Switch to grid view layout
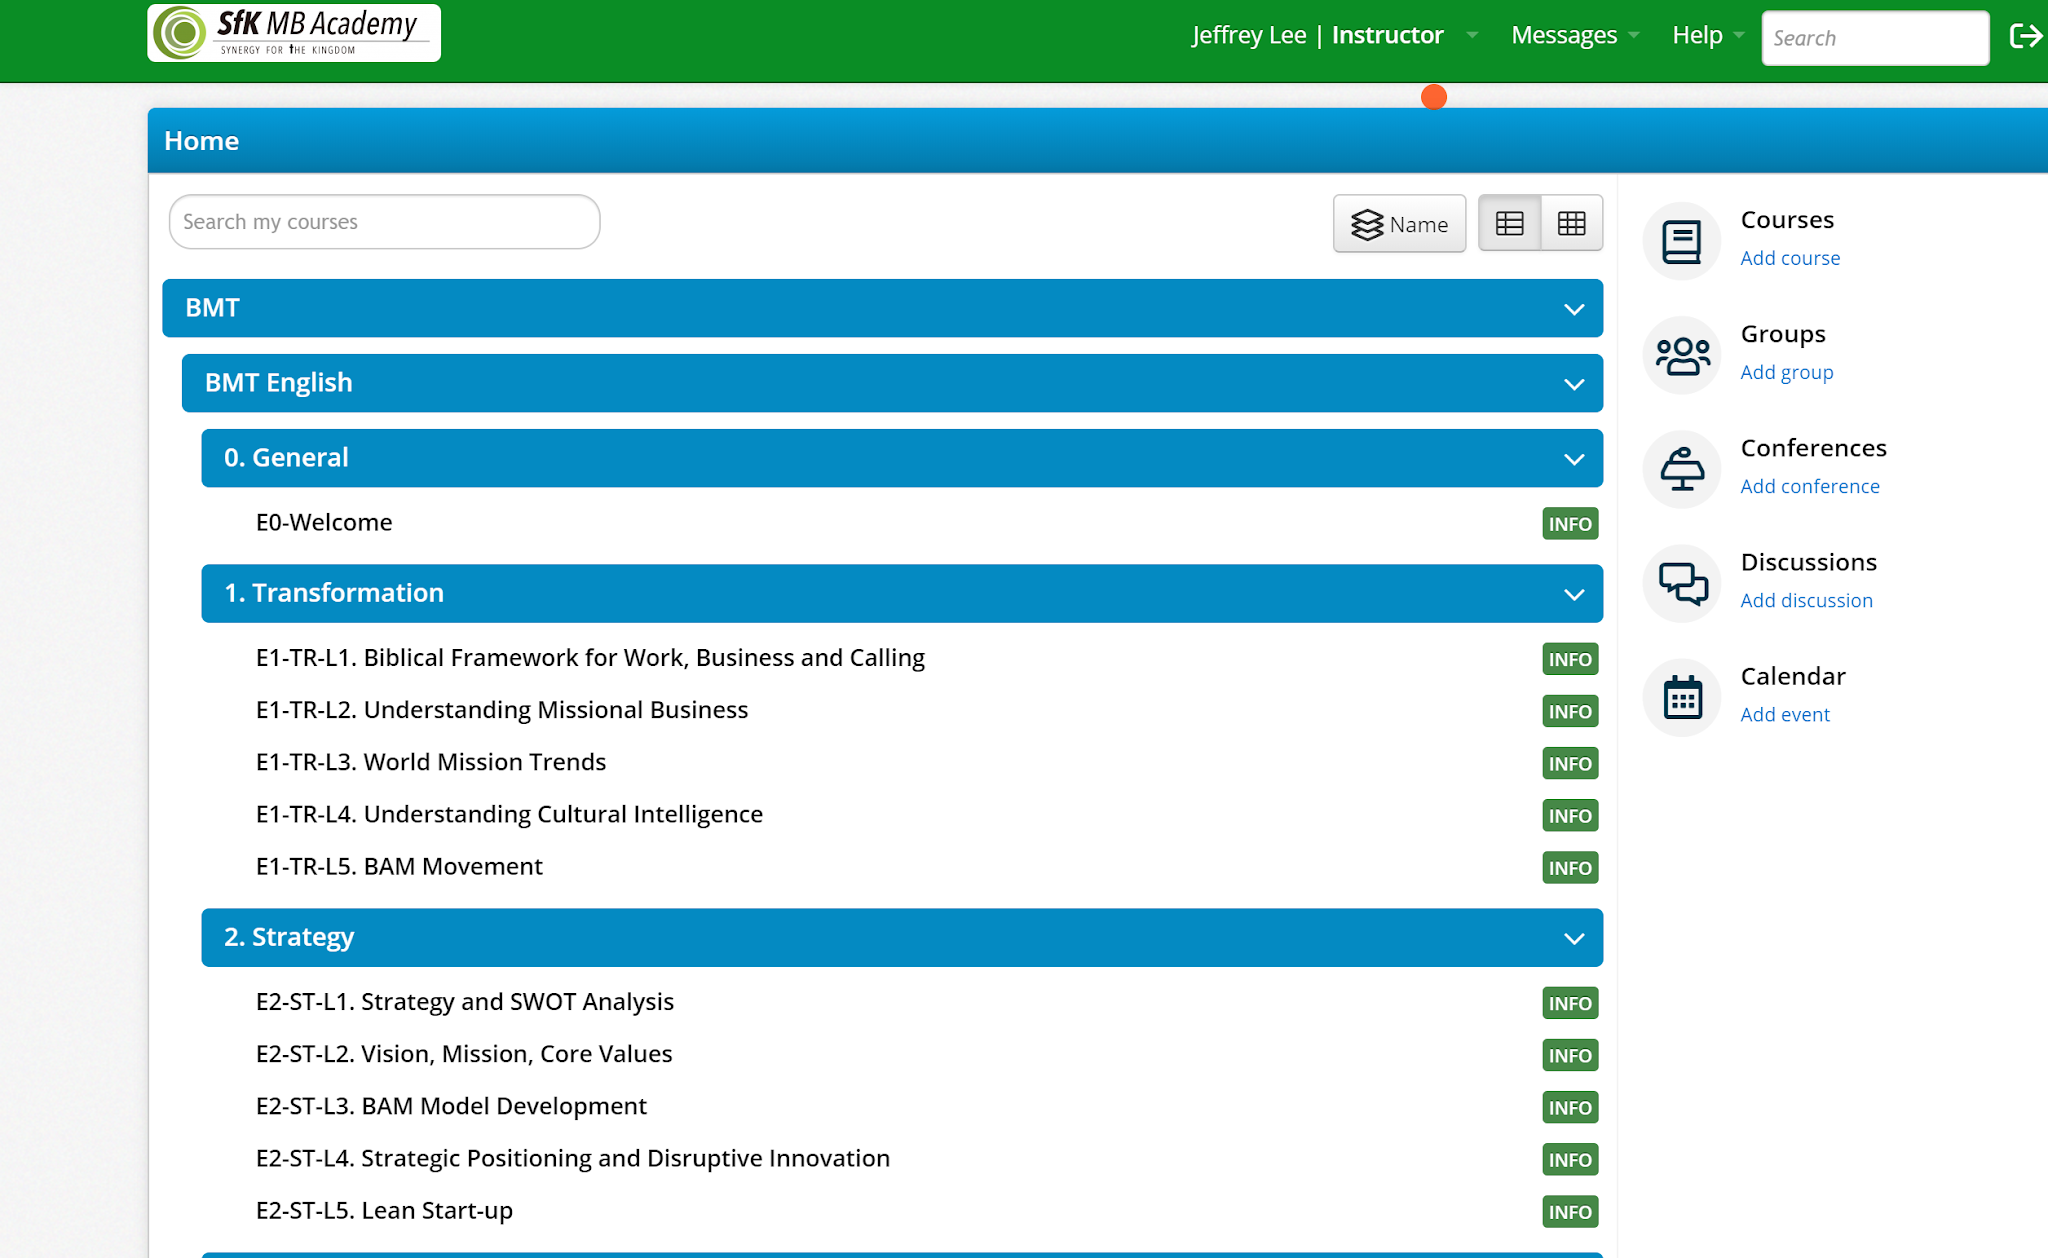This screenshot has width=2048, height=1258. 1571,223
